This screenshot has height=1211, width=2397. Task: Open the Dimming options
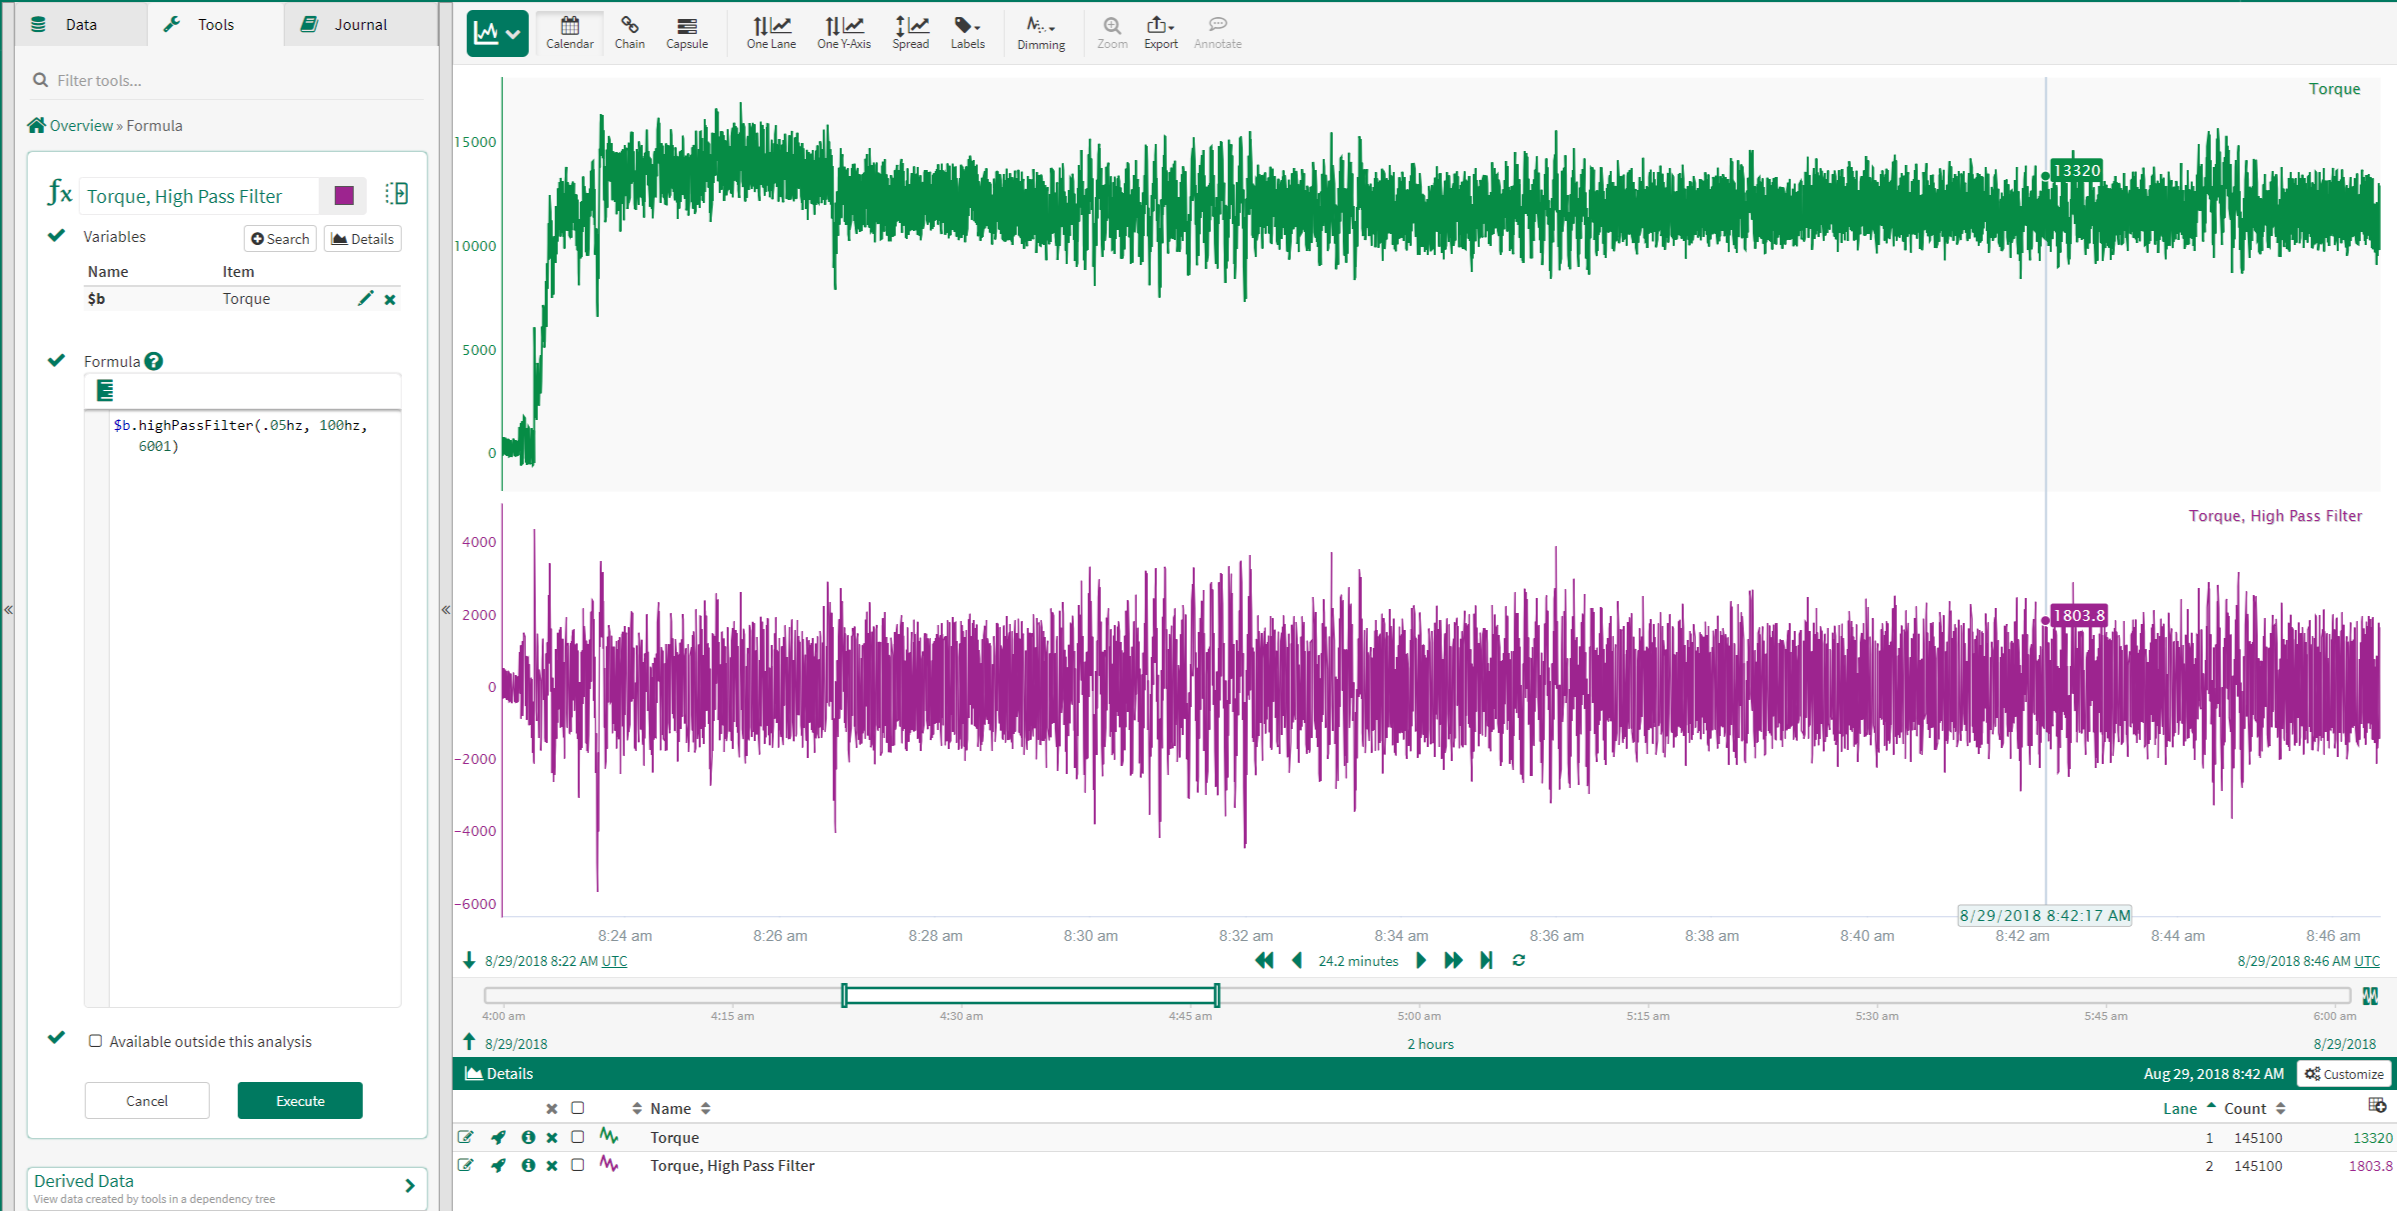(x=1040, y=32)
